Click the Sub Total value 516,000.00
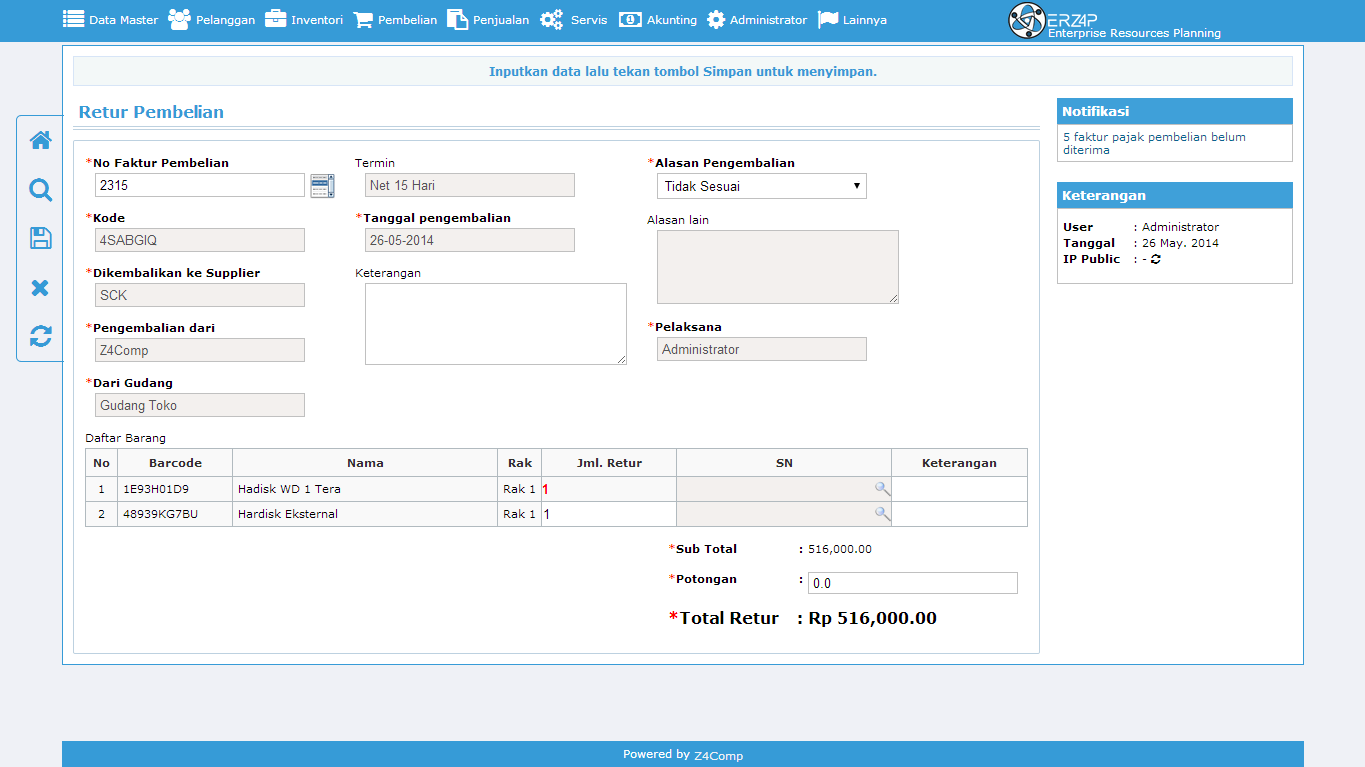 coord(840,549)
